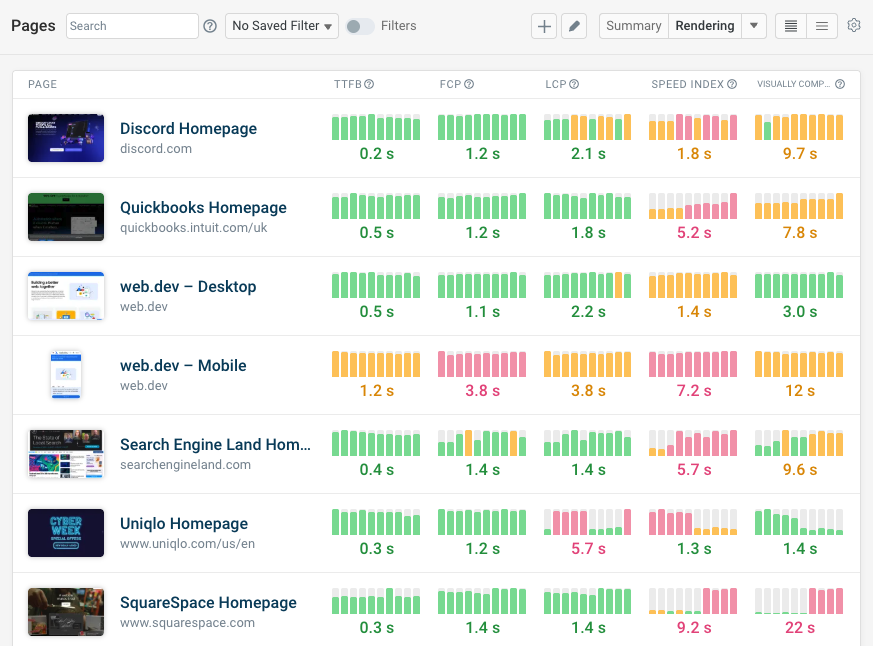The width and height of the screenshot is (873, 646).
Task: Click the web.dev Desktop page thumbnail
Action: point(65,296)
